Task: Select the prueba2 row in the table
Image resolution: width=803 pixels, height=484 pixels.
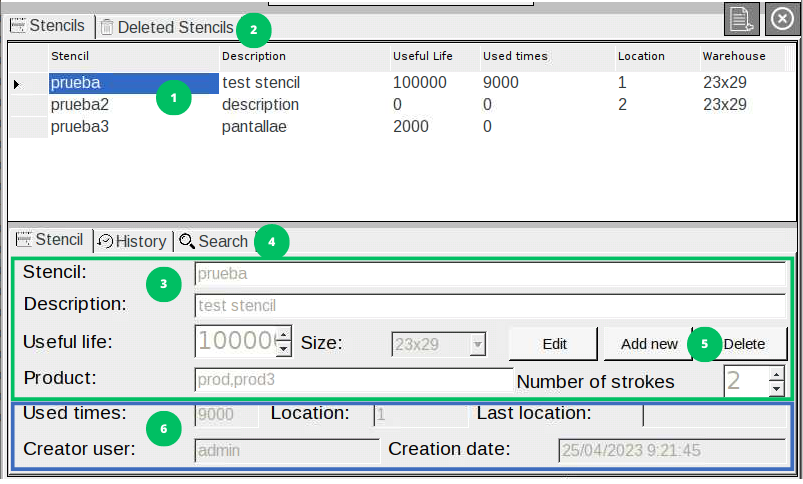Action: pos(80,105)
